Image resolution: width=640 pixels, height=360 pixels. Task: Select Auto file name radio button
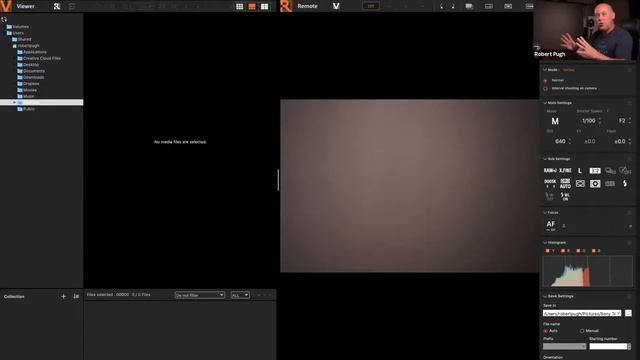point(545,331)
